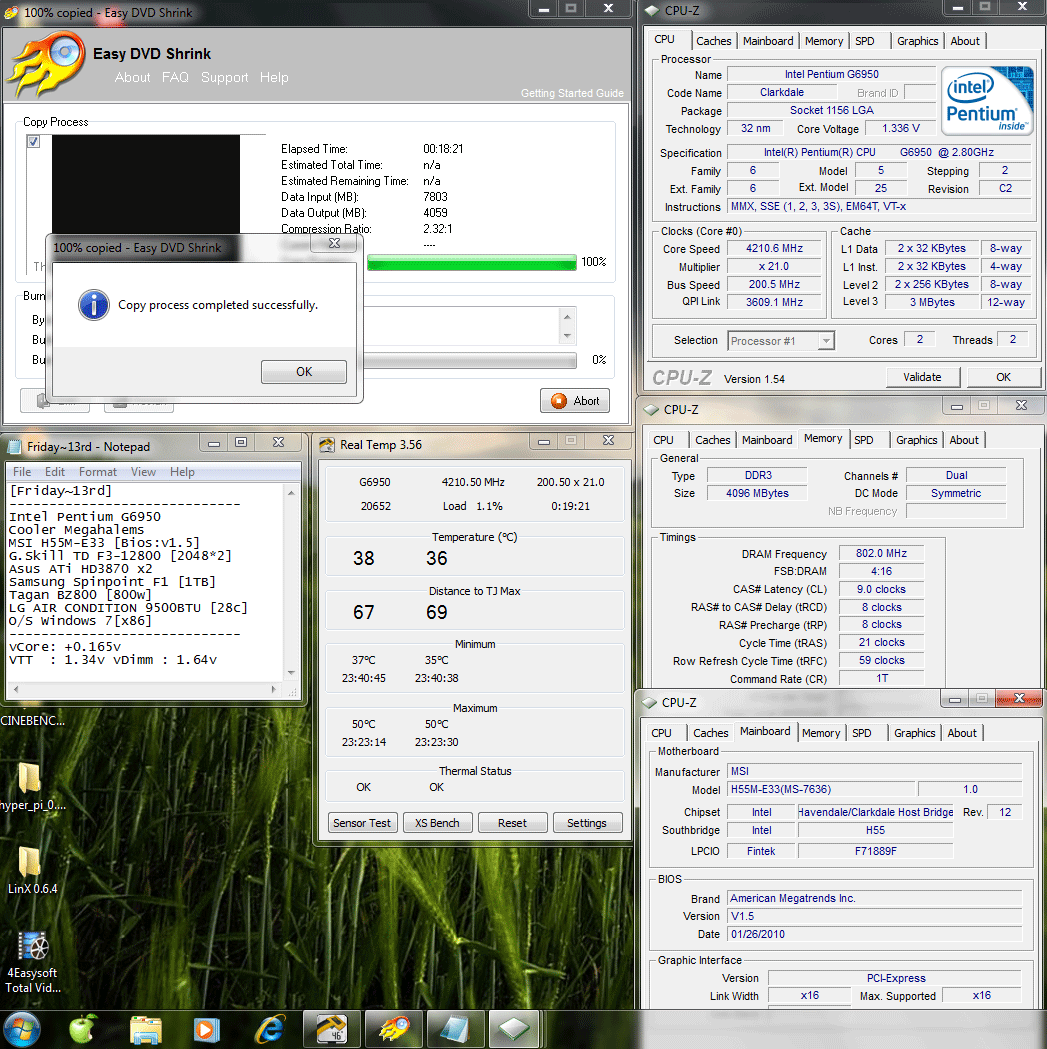
Task: Select the Core Speed value 4210.6 MHz
Action: click(774, 249)
